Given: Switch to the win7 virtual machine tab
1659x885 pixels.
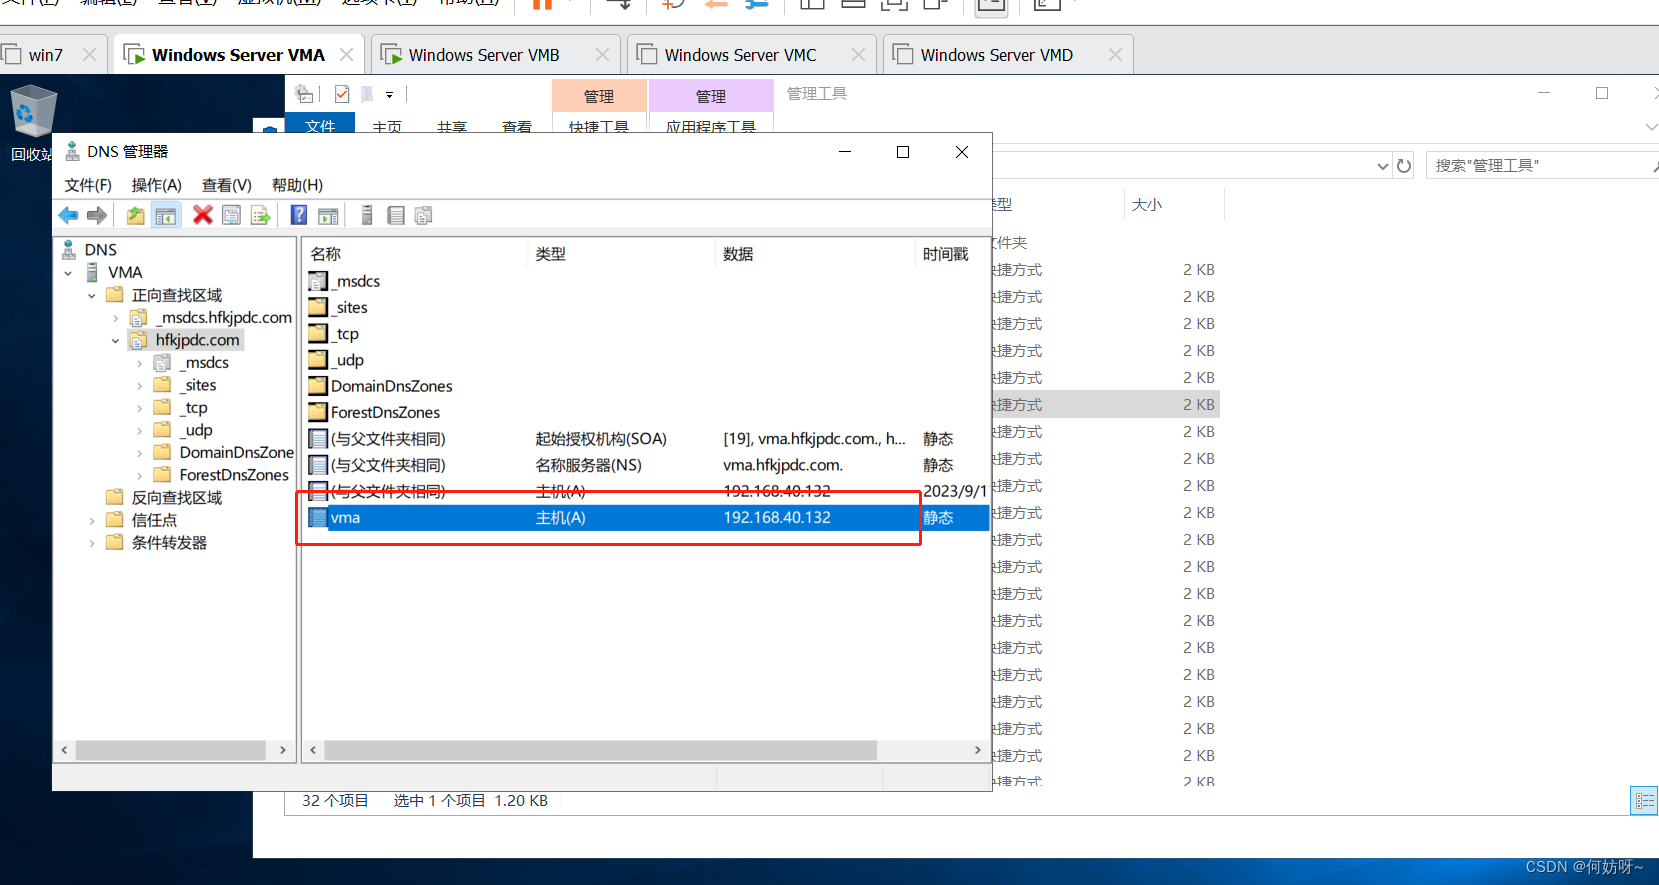Looking at the screenshot, I should point(46,55).
